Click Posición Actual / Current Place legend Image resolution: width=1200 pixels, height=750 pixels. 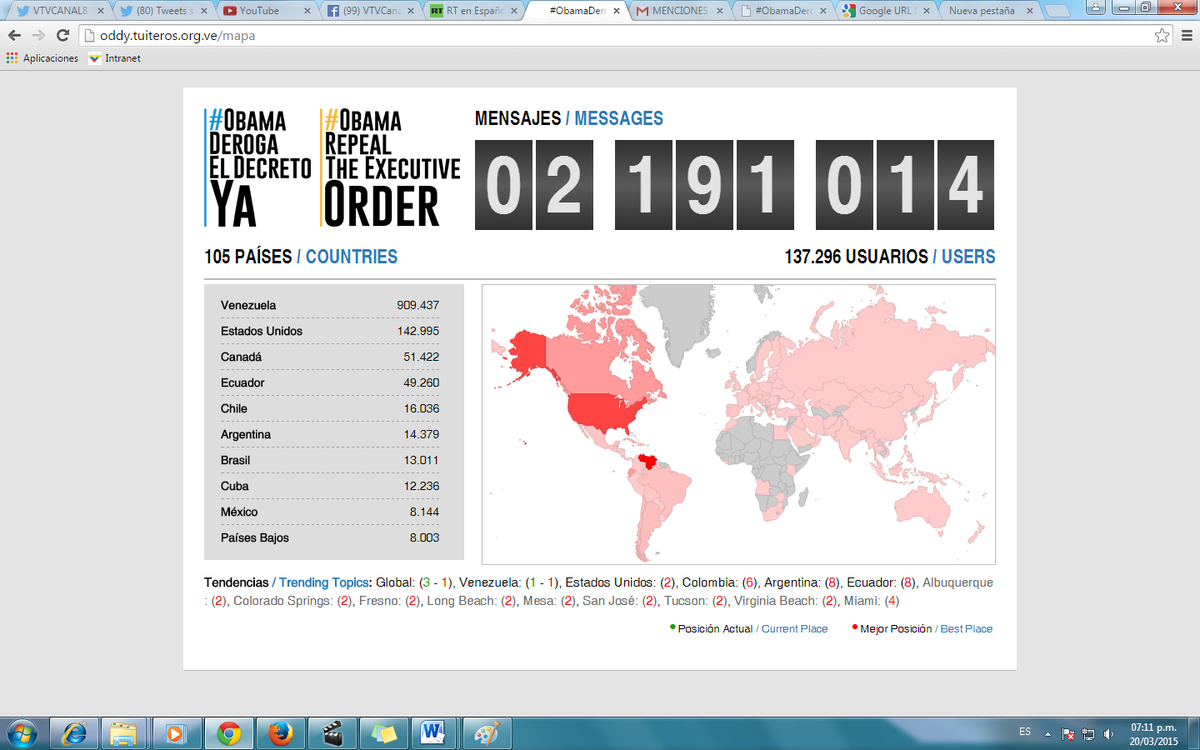click(x=749, y=629)
